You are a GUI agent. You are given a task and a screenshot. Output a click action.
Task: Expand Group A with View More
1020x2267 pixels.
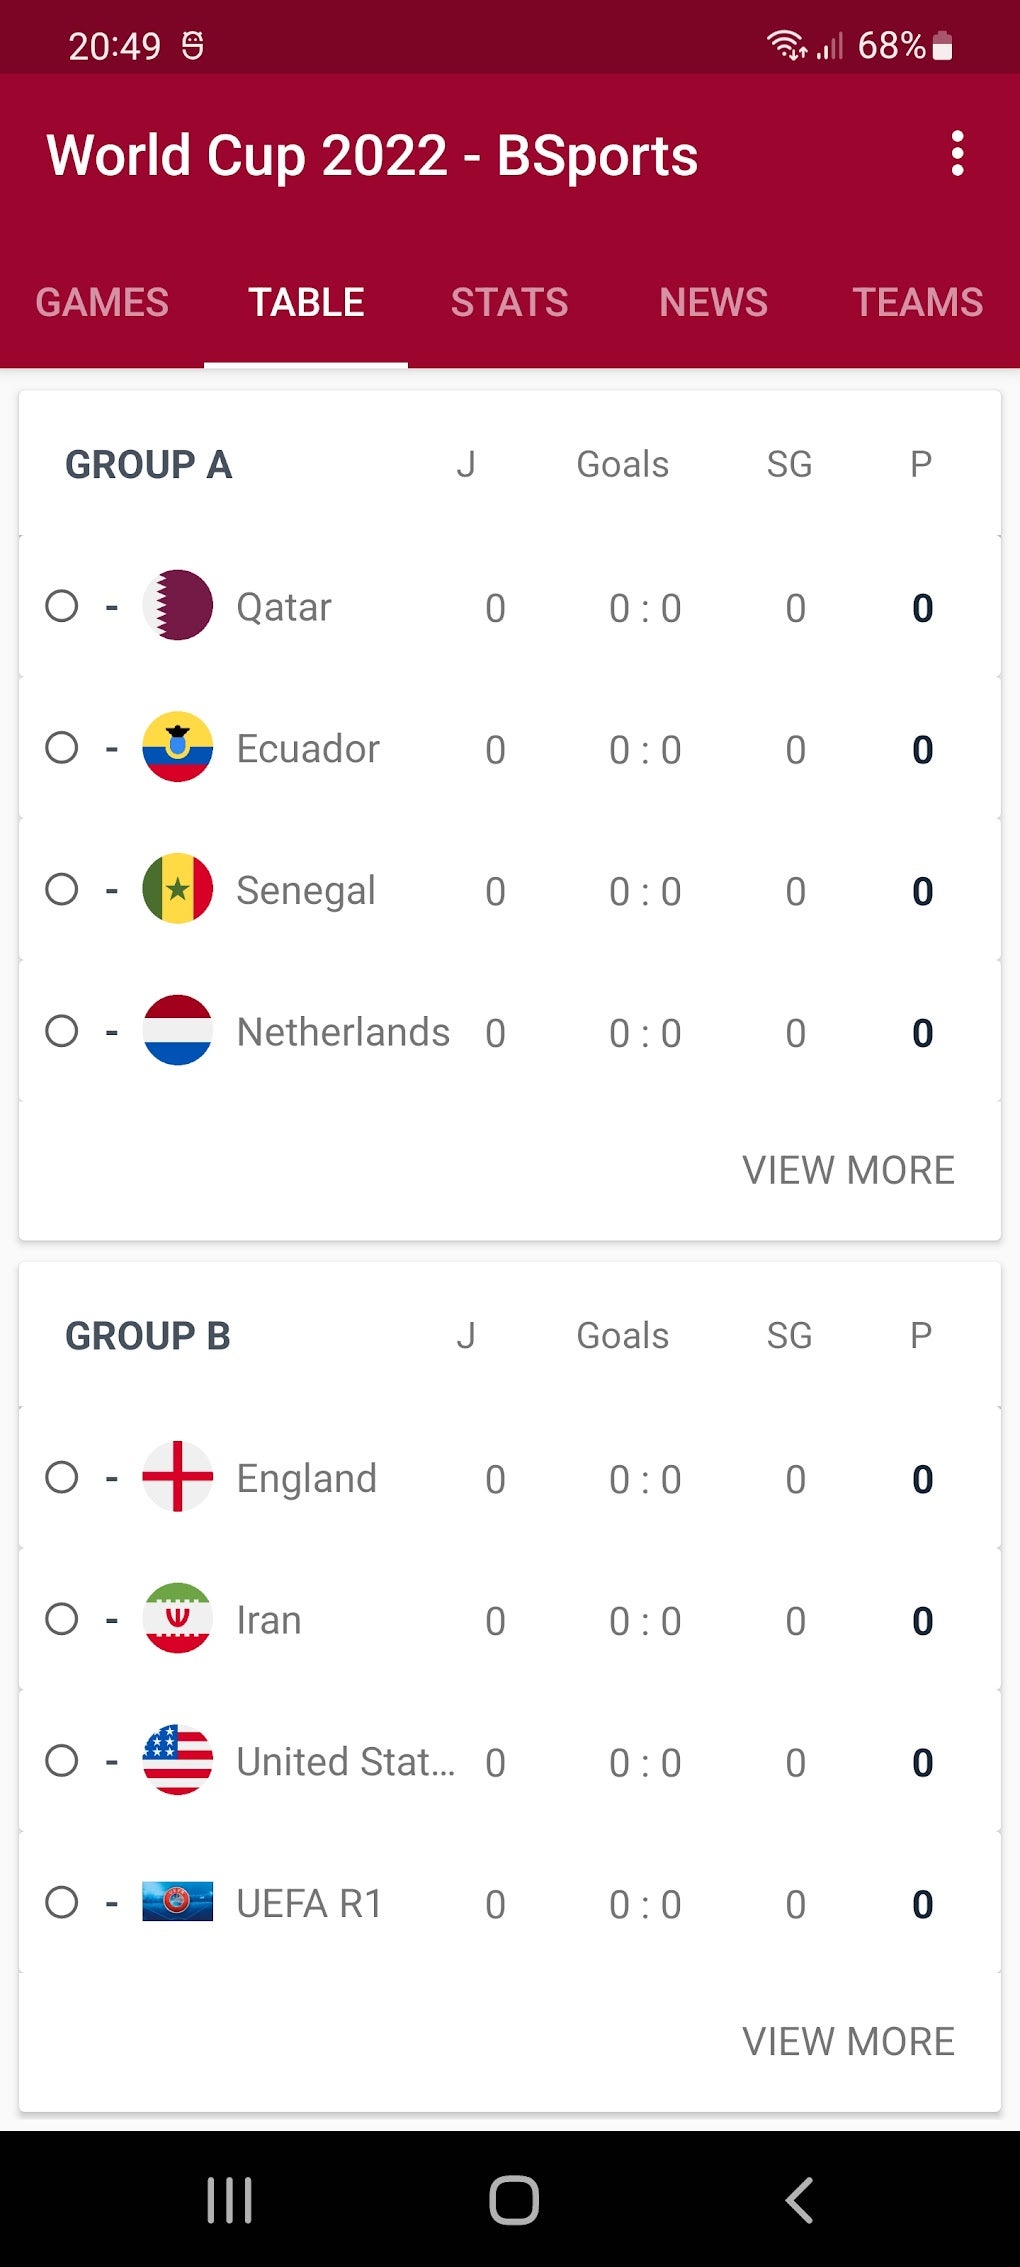pyautogui.click(x=848, y=1170)
